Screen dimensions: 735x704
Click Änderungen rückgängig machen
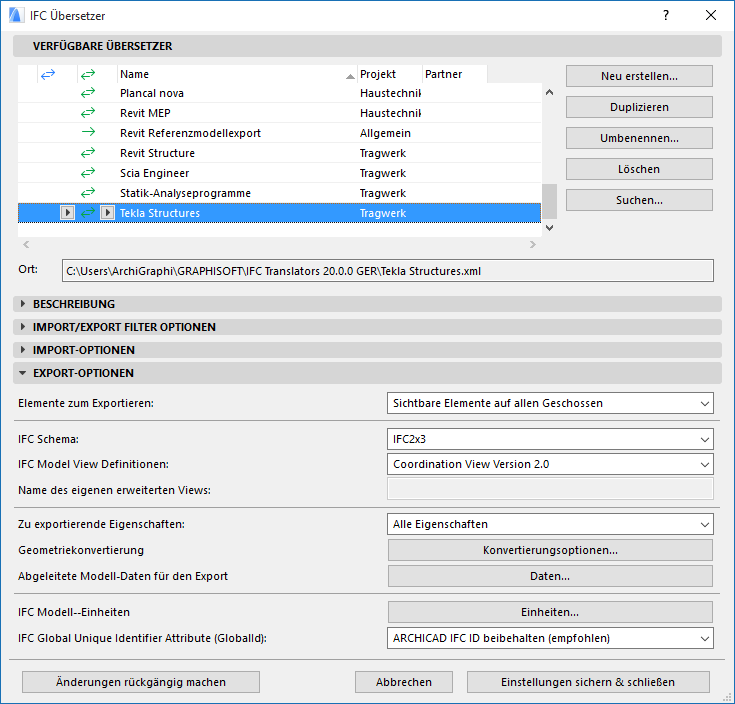(141, 682)
